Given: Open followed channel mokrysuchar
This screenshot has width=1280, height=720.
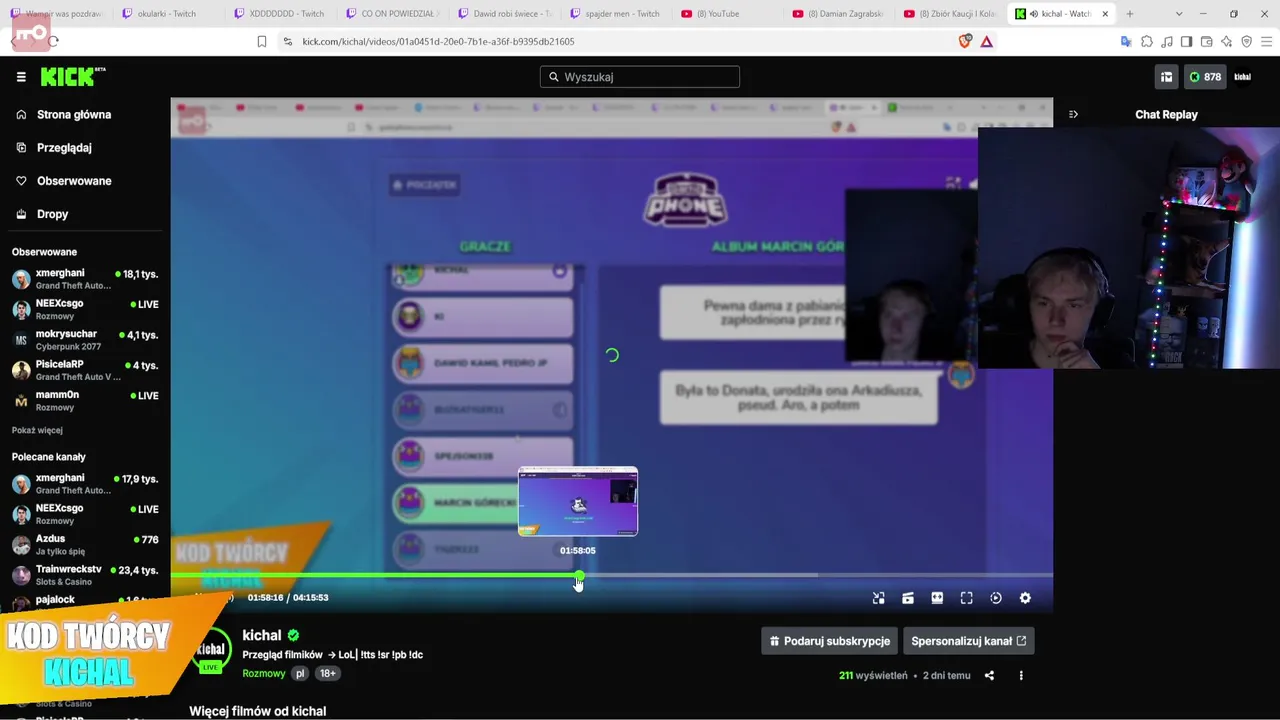Looking at the screenshot, I should tap(85, 340).
